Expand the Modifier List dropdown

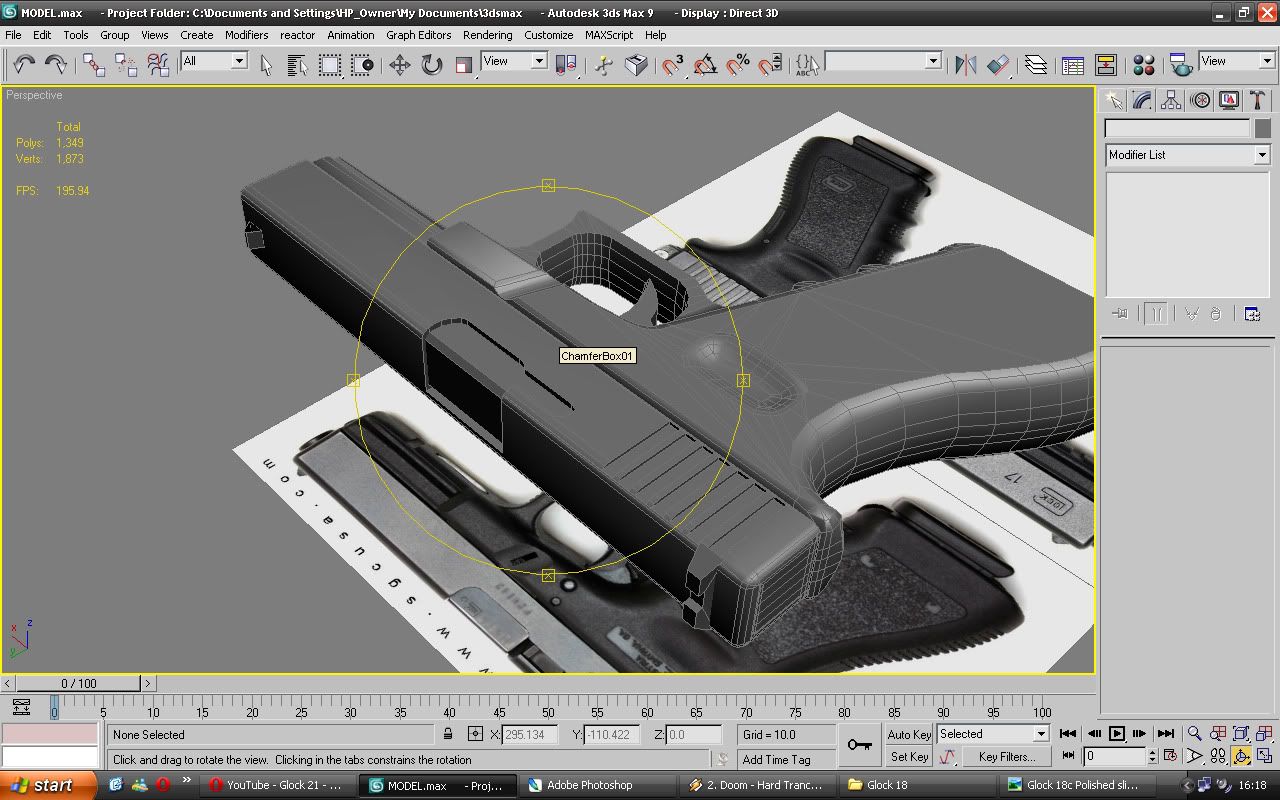(1187, 155)
